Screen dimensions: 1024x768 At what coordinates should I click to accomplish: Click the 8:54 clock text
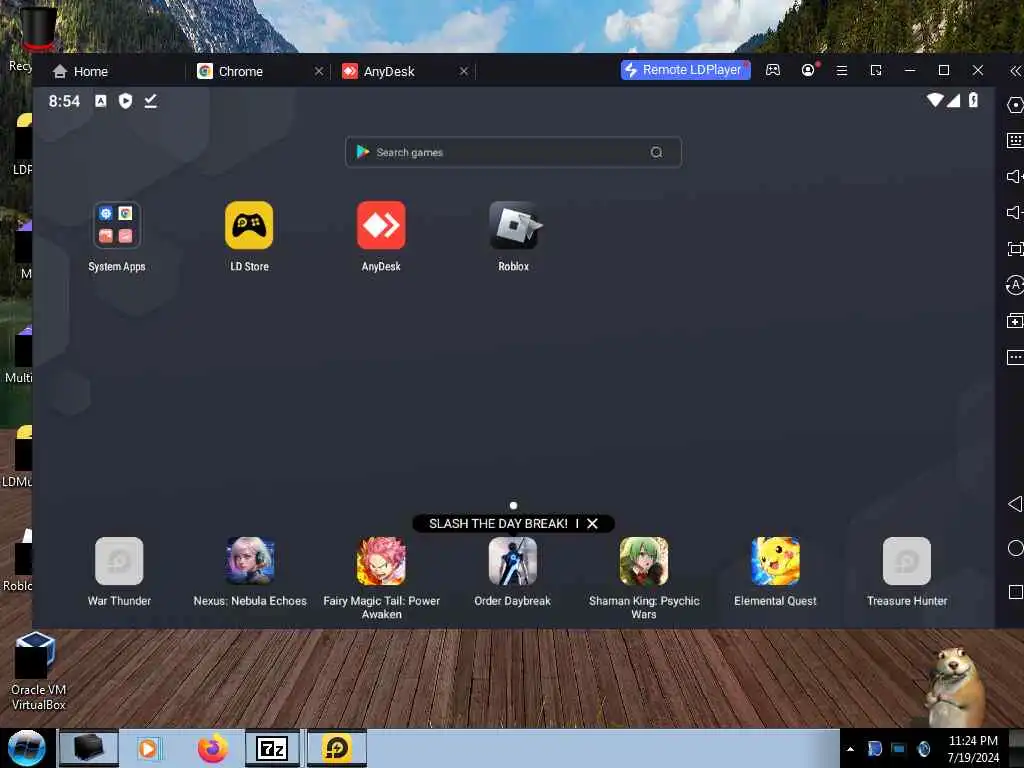pos(64,101)
